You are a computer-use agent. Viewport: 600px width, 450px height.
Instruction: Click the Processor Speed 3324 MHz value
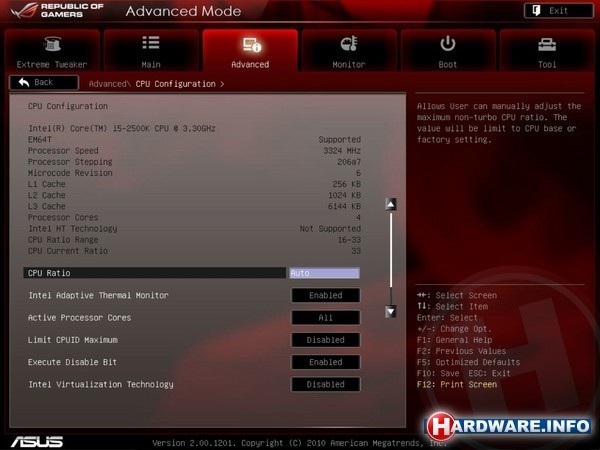pyautogui.click(x=342, y=151)
